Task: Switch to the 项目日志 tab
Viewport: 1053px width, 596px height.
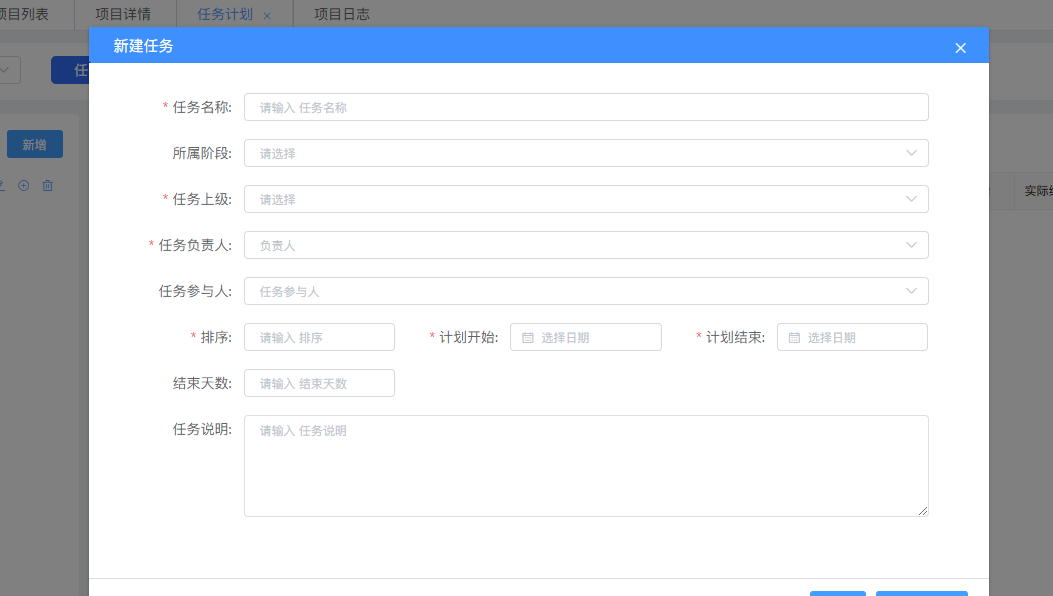Action: 342,14
